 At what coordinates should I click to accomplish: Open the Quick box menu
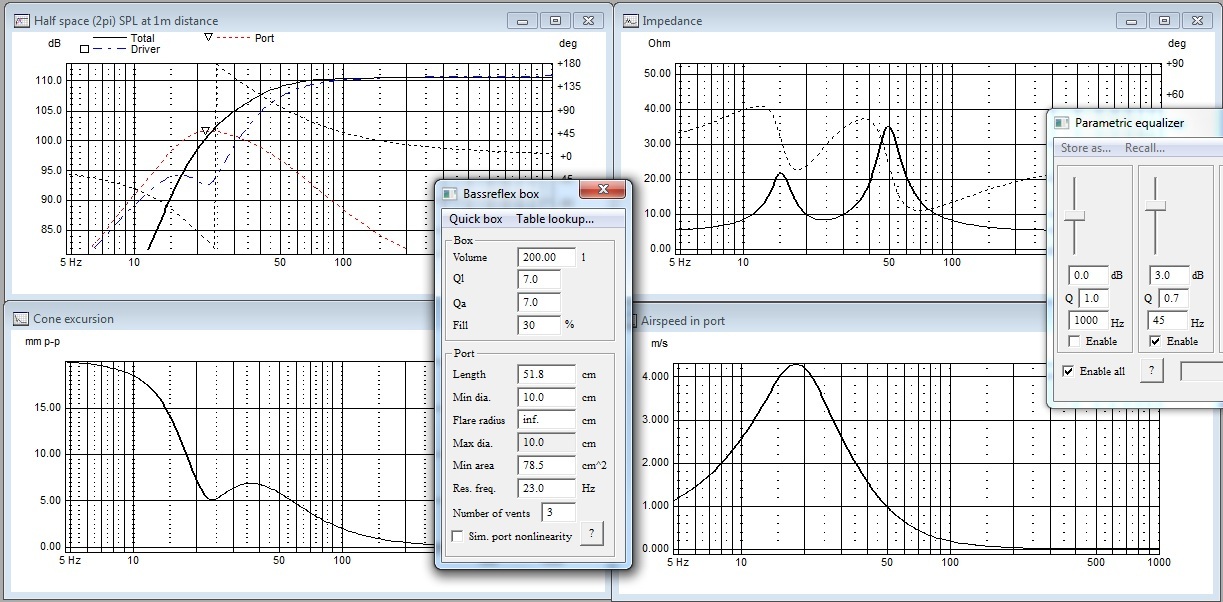[476, 219]
